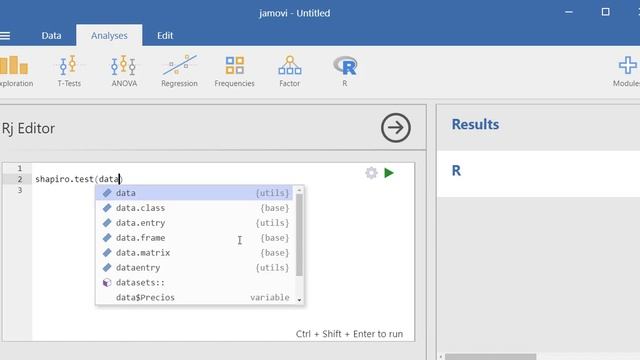640x360 pixels.
Task: Maximize the jamovi window
Action: [605, 12]
